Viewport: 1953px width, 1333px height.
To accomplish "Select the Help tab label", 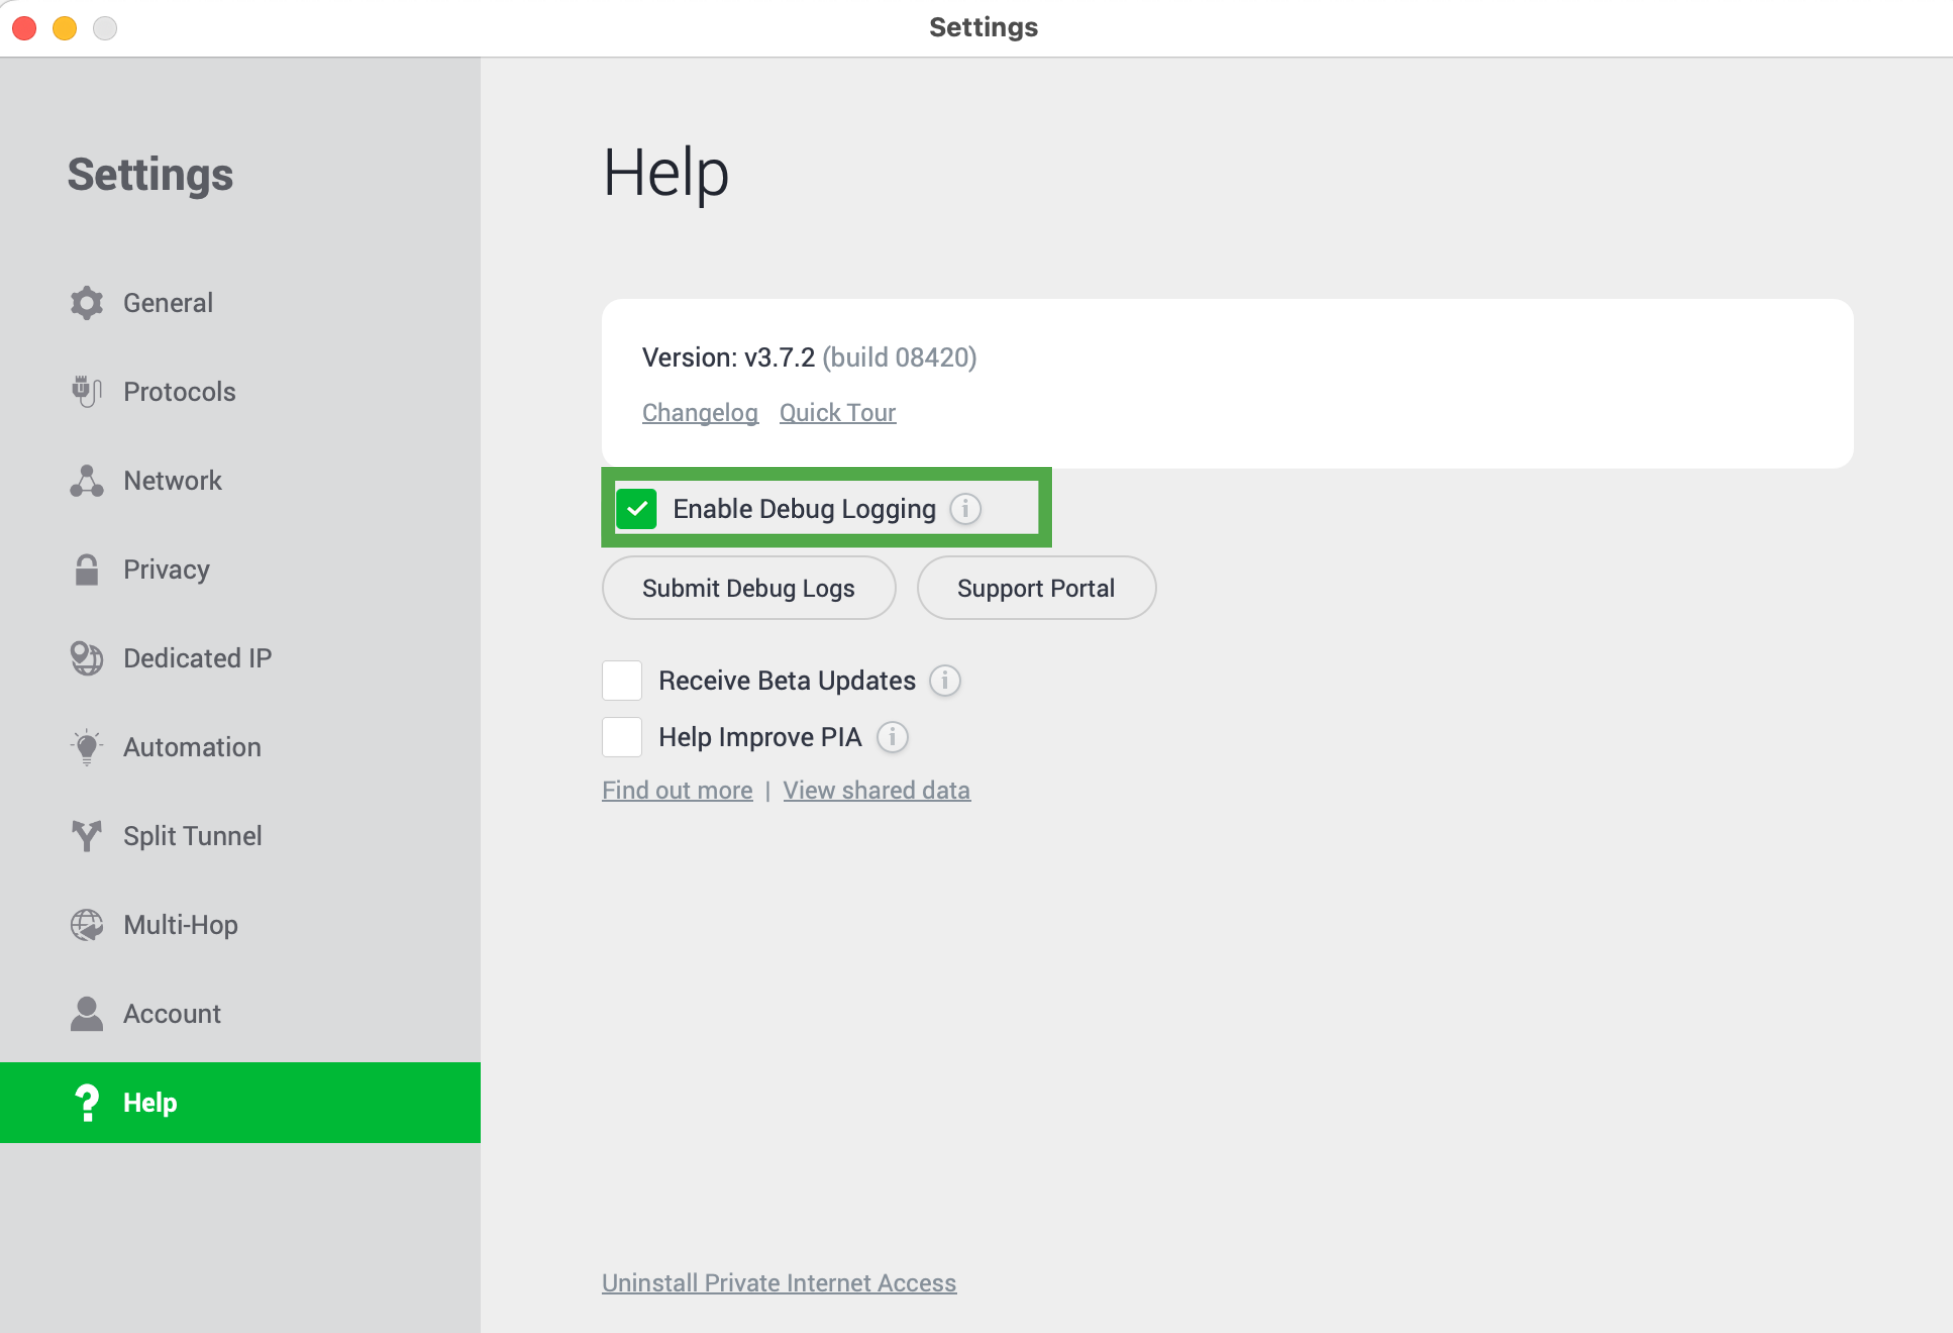I will [150, 1103].
